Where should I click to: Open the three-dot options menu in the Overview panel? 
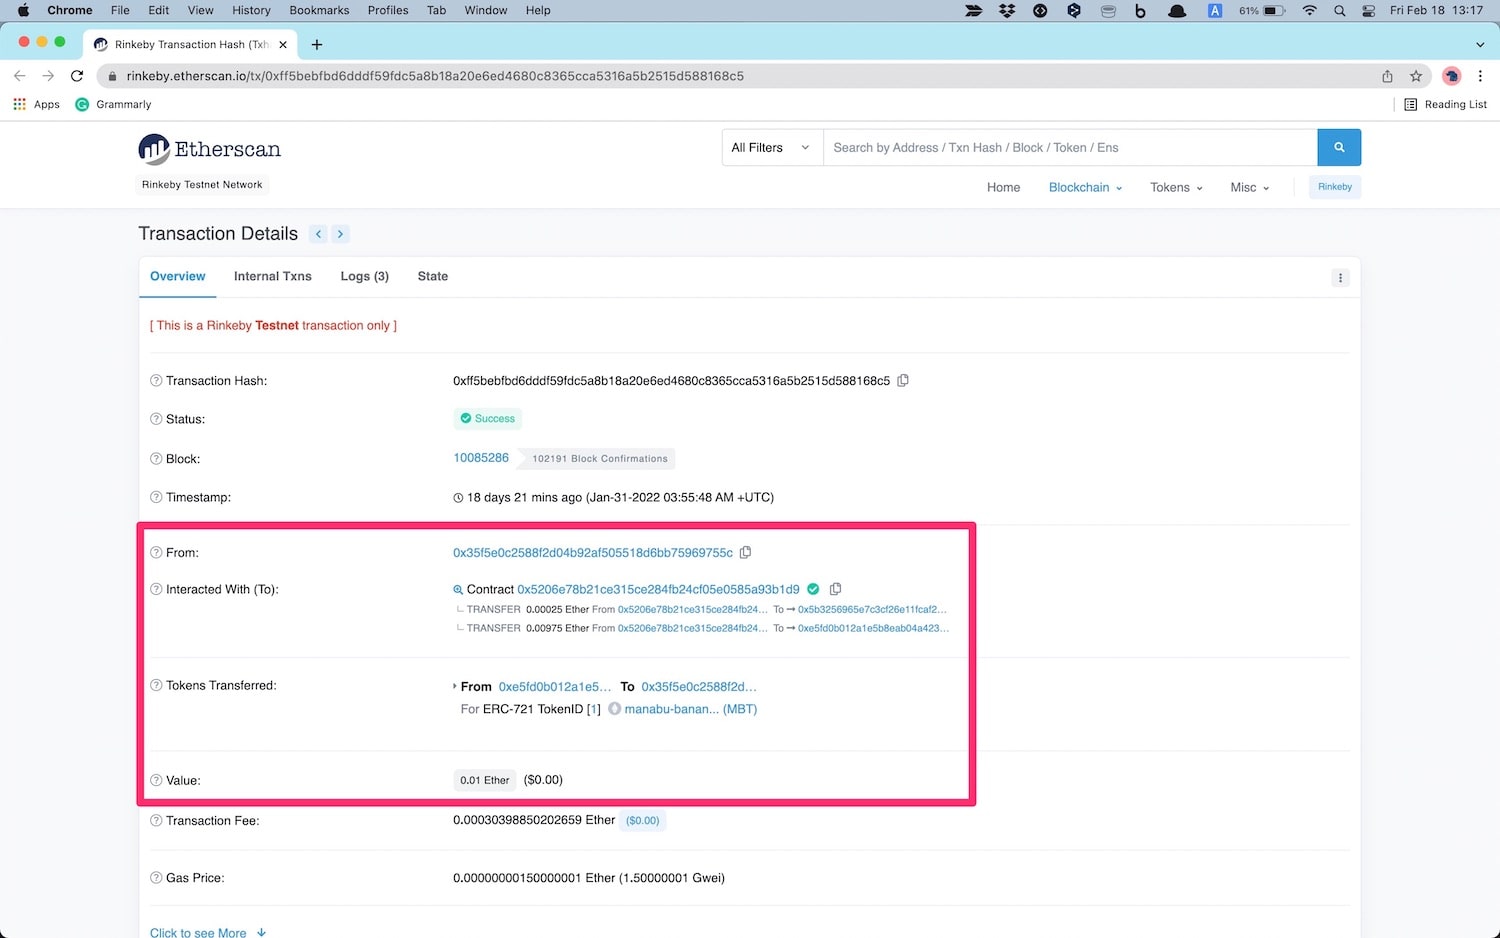1340,278
